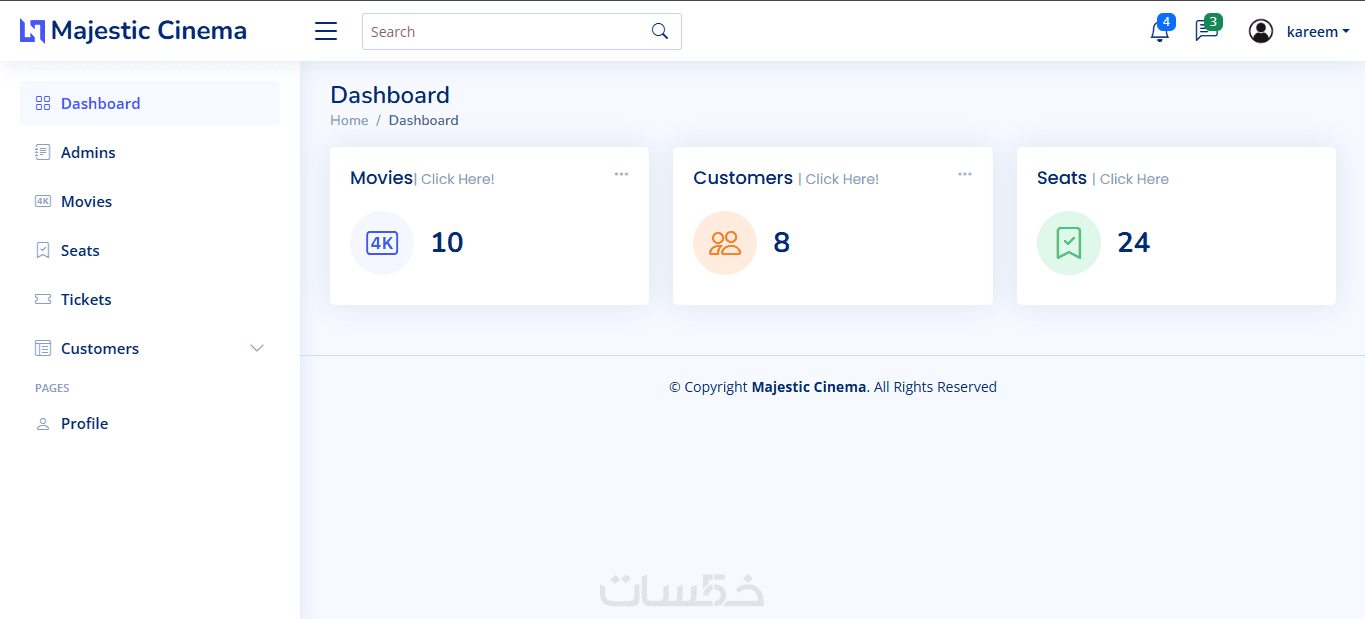Image resolution: width=1365 pixels, height=619 pixels.
Task: Click the notifications bell icon
Action: pos(1159,32)
